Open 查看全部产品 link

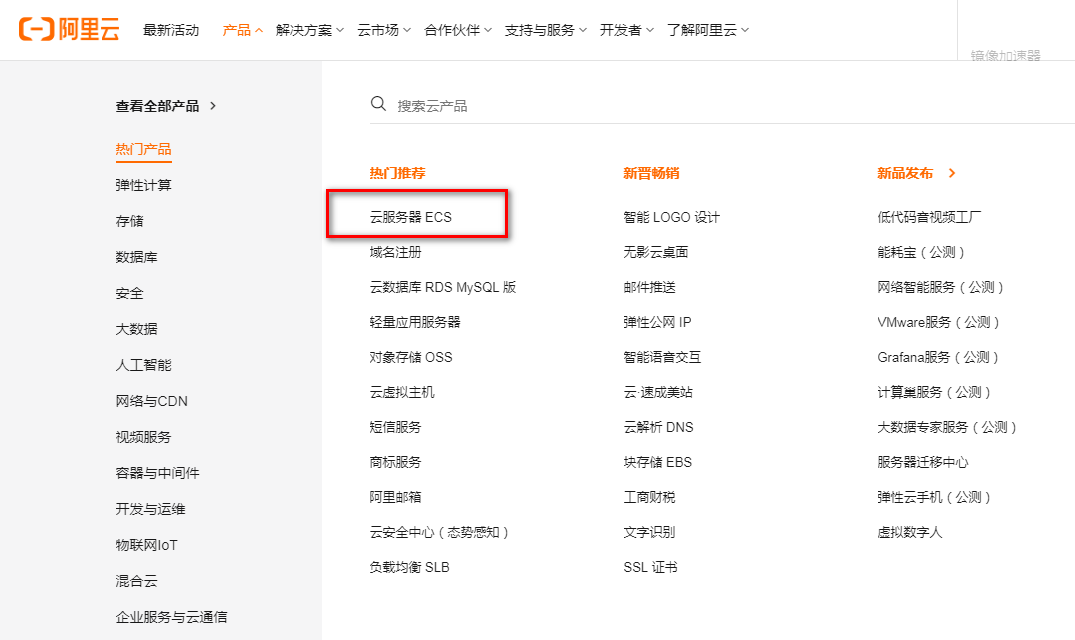[x=157, y=106]
